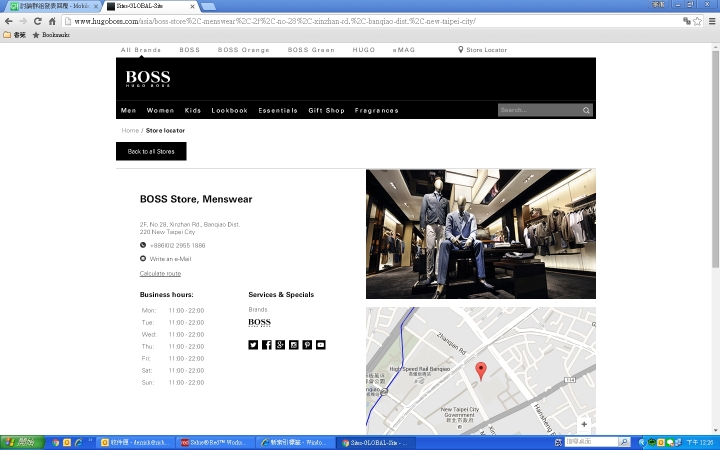Open the Chrome menu icon

pyautogui.click(x=712, y=21)
